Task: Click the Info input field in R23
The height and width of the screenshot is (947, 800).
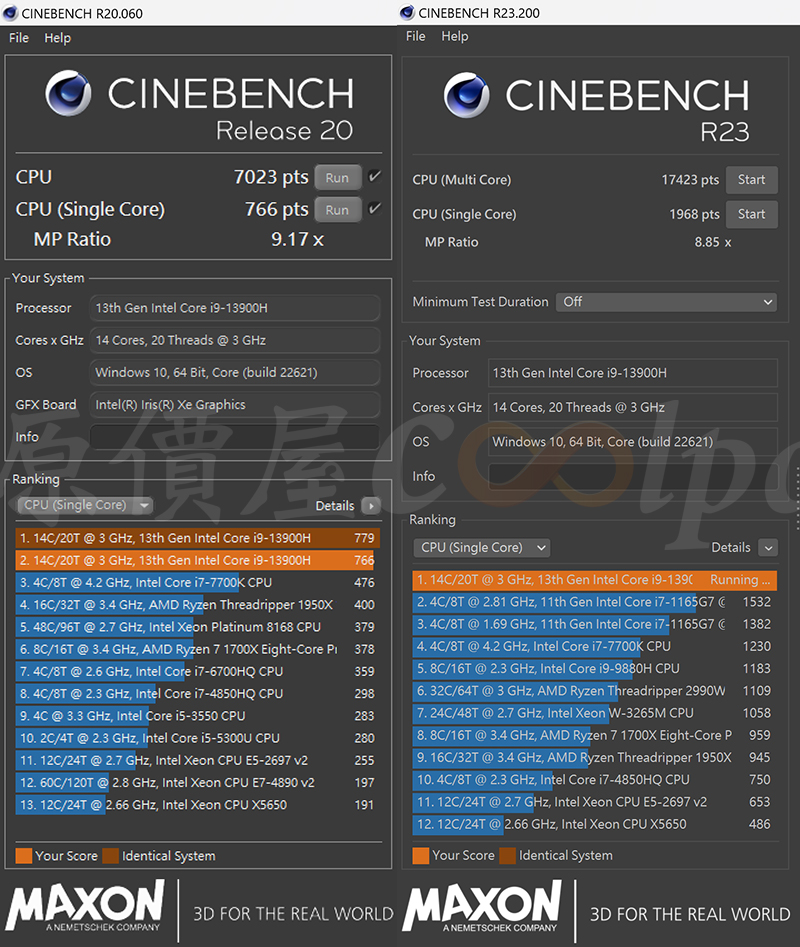Action: [633, 476]
